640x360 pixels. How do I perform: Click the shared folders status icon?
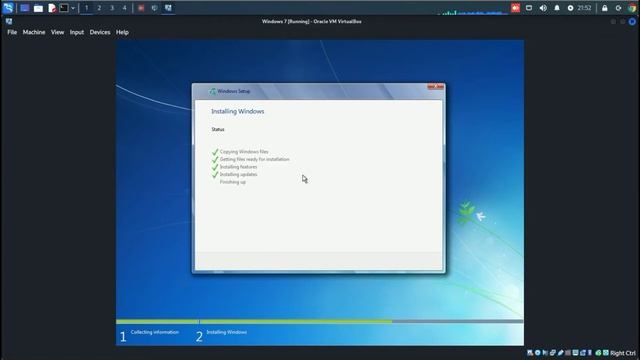[568, 353]
